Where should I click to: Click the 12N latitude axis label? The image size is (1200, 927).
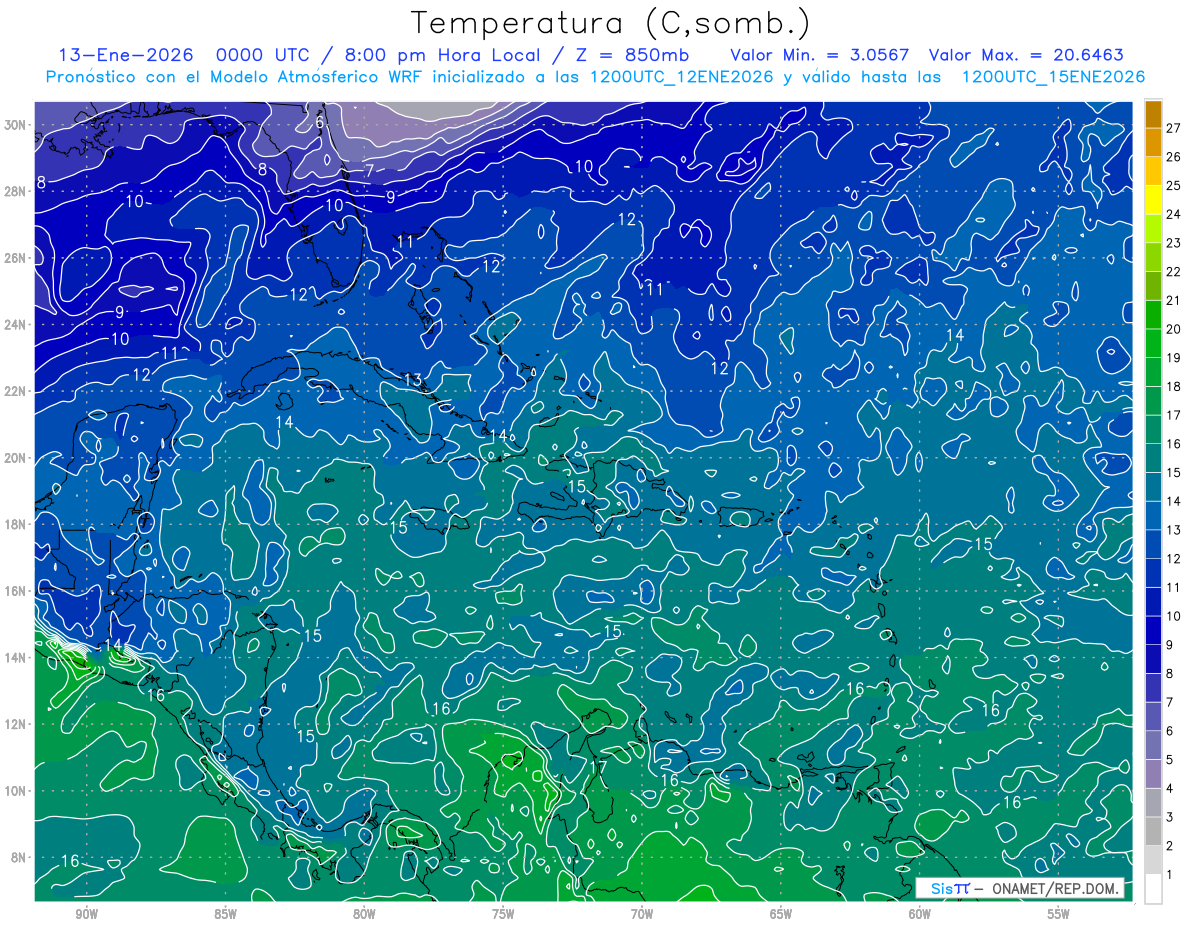(16, 724)
